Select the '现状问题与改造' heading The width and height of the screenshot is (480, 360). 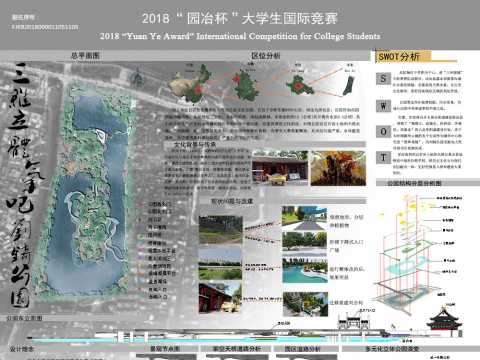(232, 201)
